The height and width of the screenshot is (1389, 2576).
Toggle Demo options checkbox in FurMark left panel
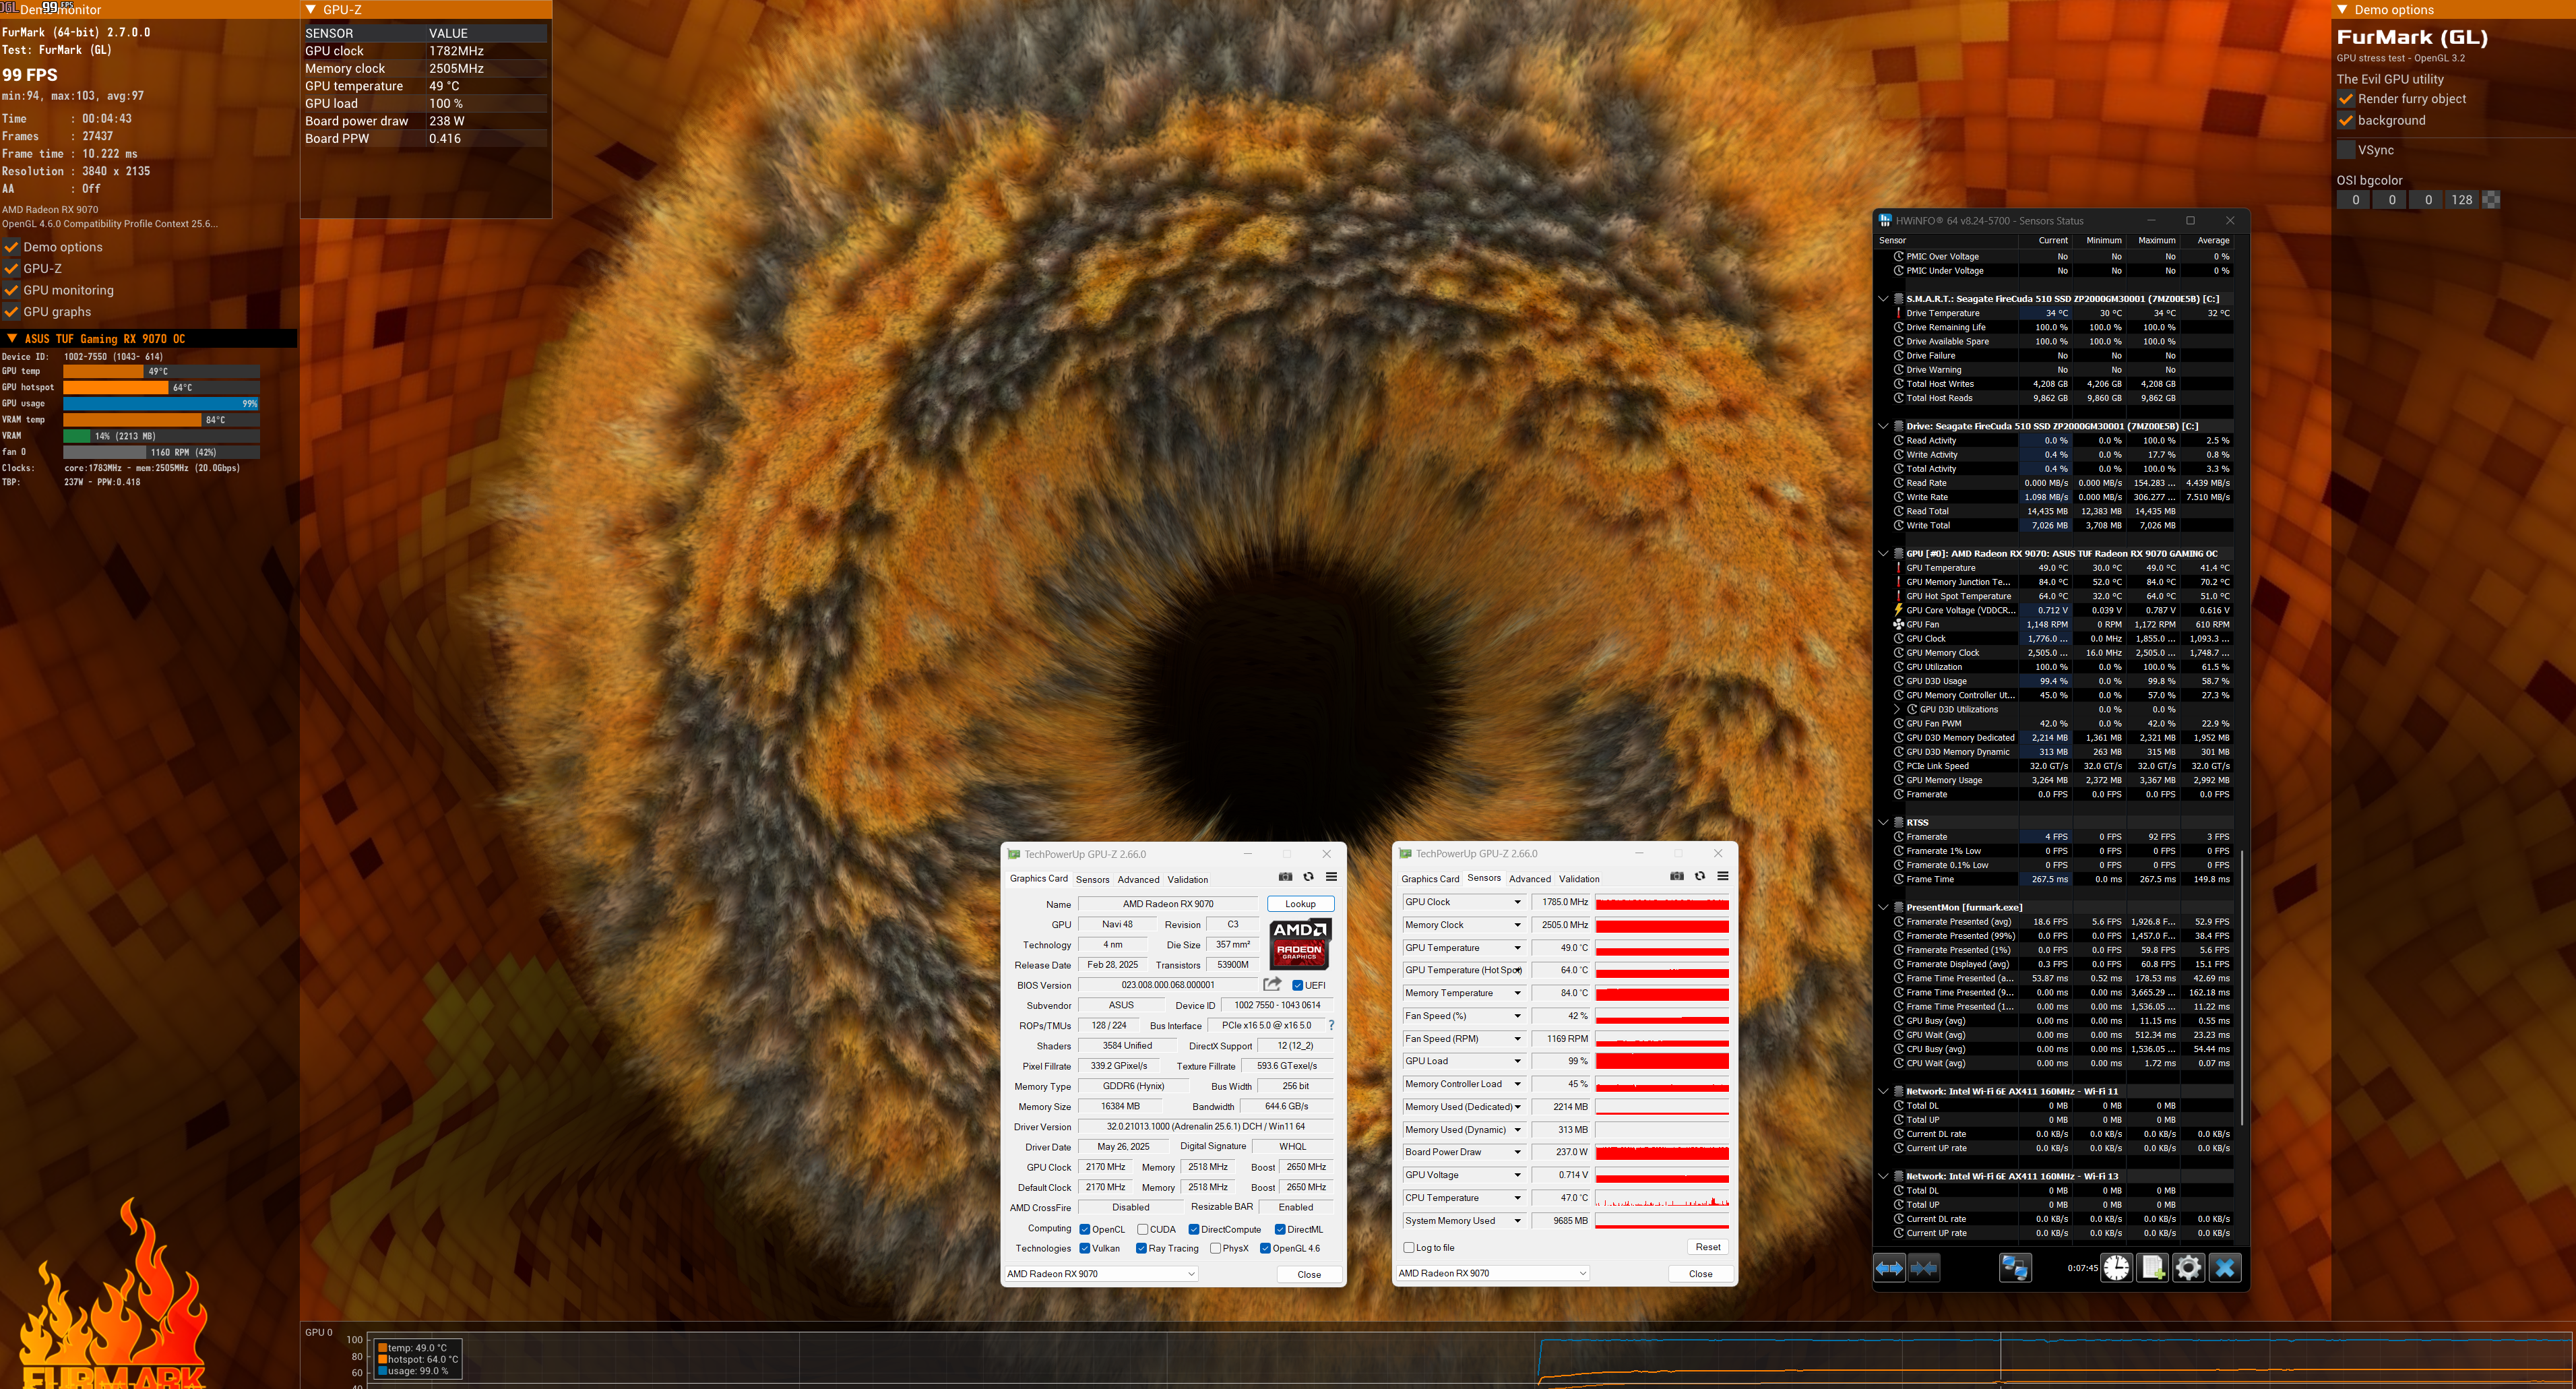coord(12,247)
